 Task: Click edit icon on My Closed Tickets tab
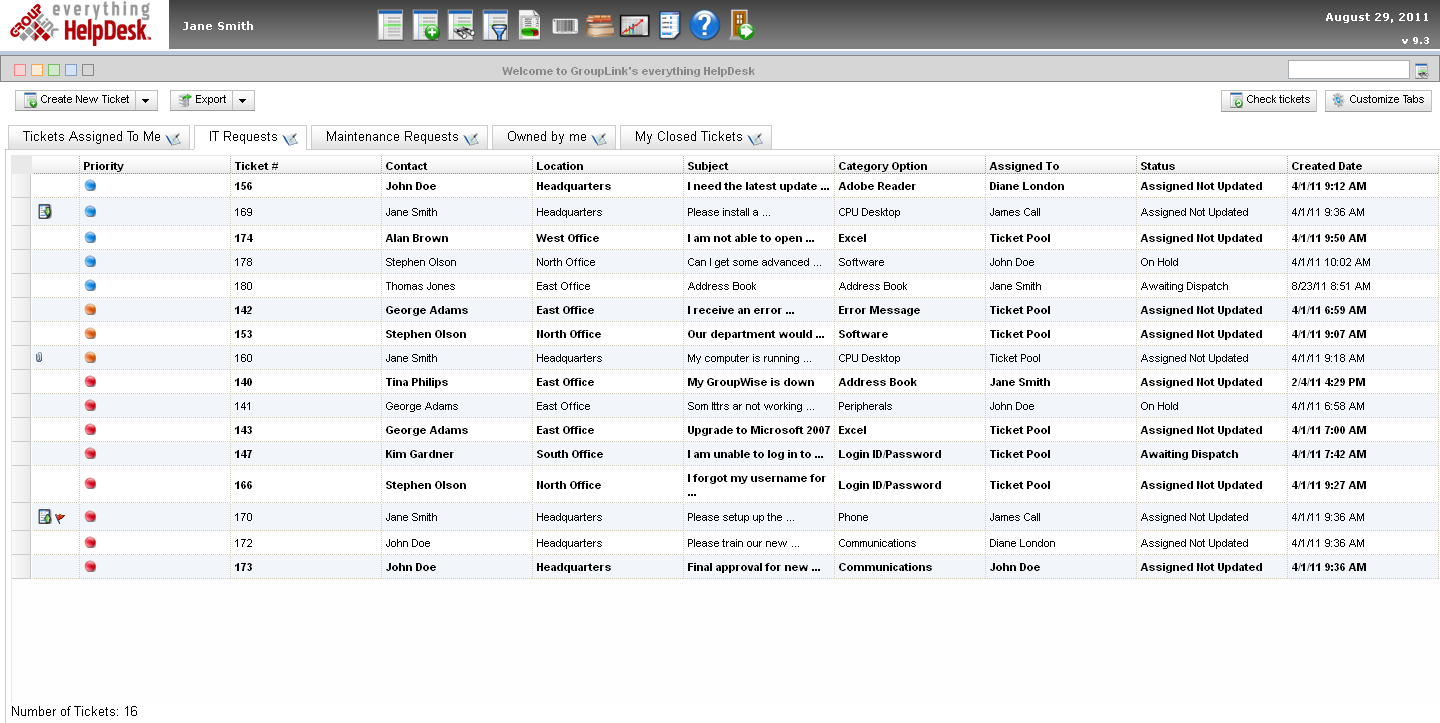[x=755, y=138]
